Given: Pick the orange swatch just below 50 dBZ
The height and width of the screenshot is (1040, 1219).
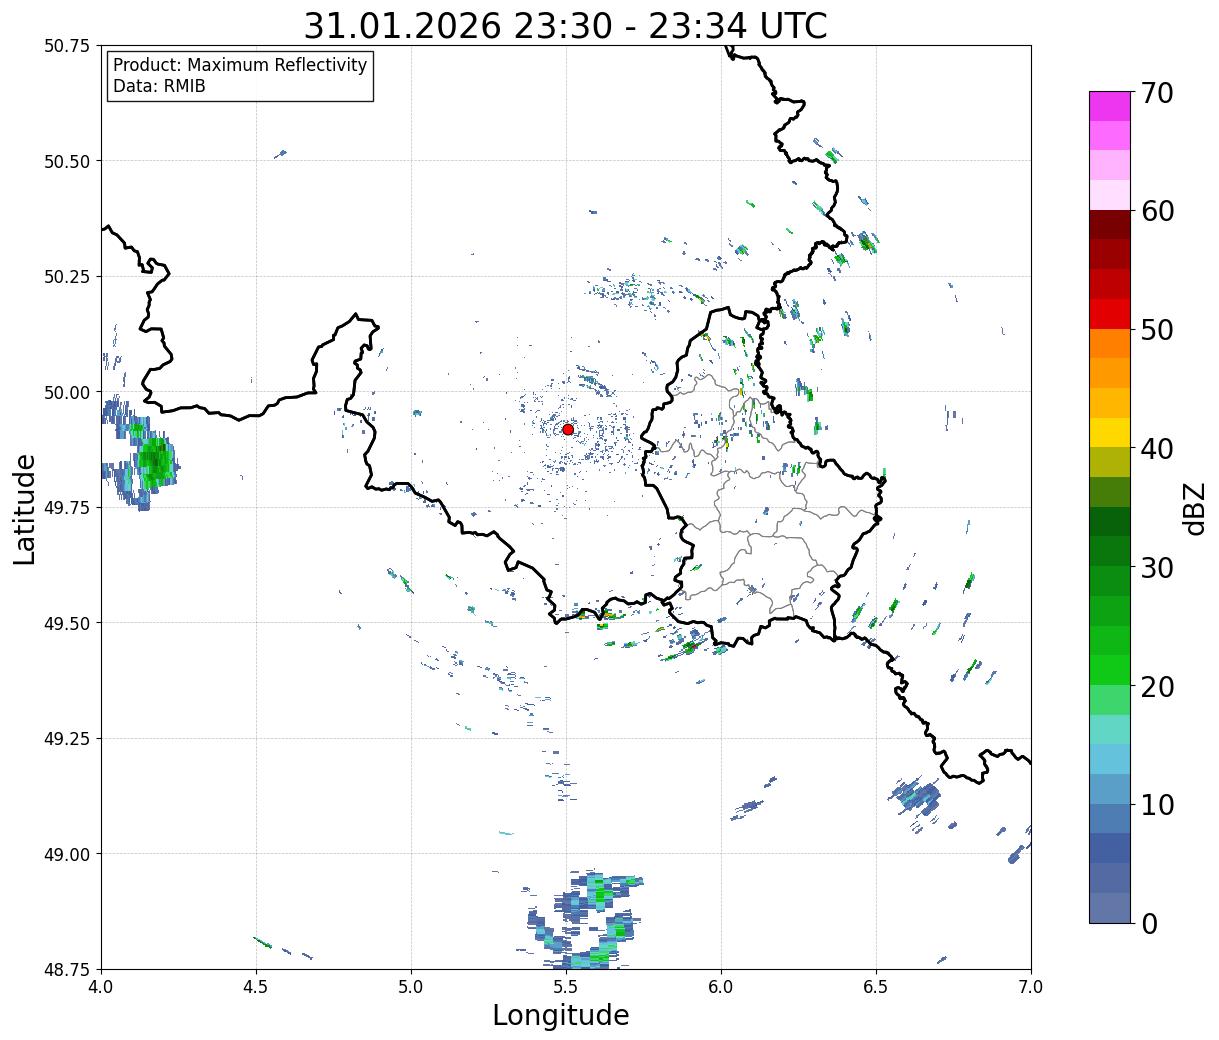Looking at the screenshot, I should [x=1110, y=344].
